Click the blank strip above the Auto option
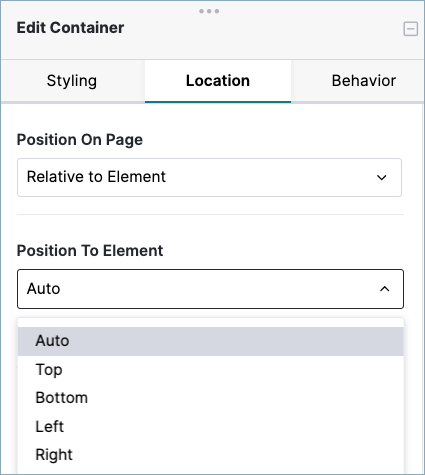This screenshot has height=475, width=425. pos(211,322)
